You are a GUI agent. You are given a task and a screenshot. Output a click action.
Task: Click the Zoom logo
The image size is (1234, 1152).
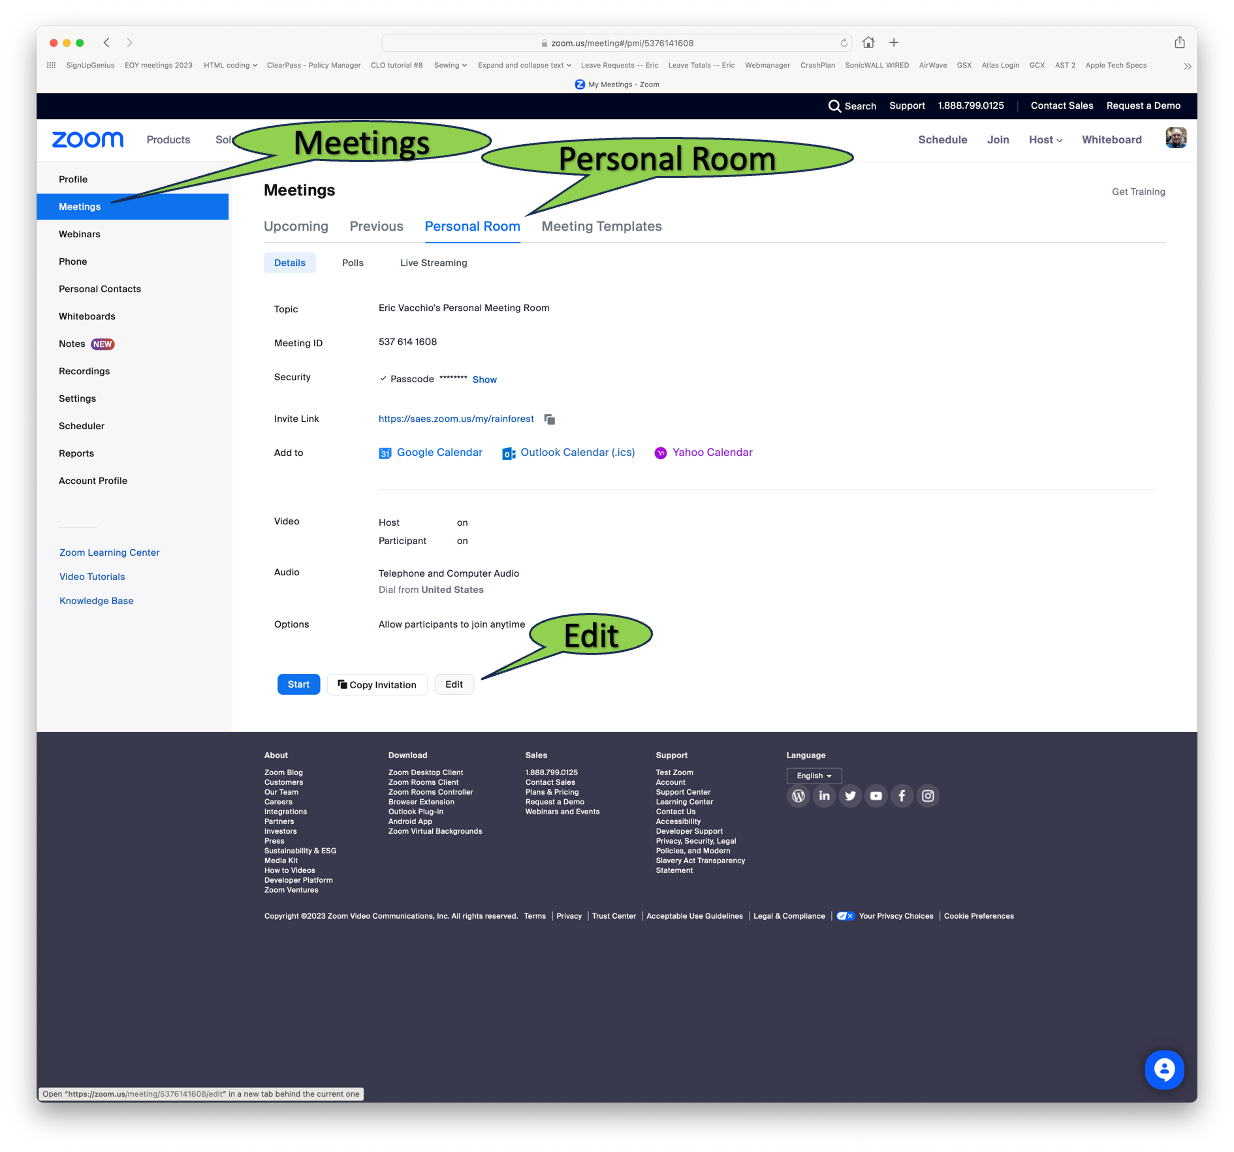88,140
